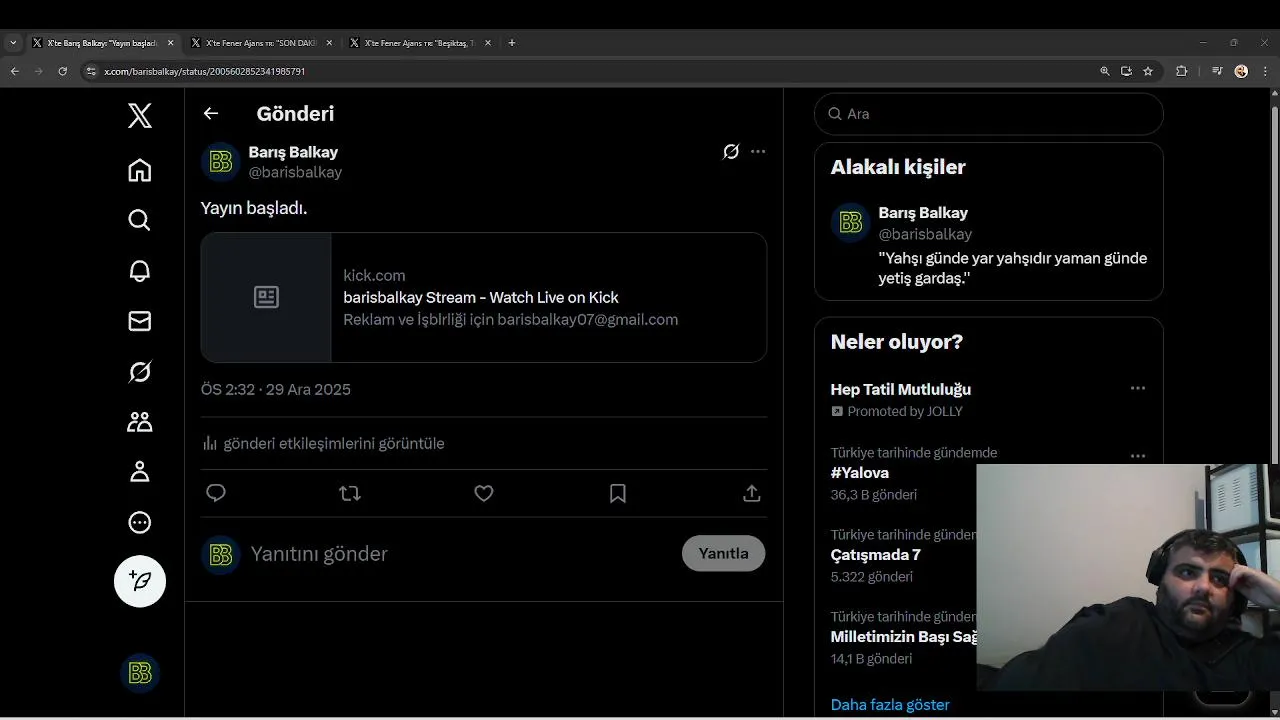Click Barış Balkay avatar on the post
The width and height of the screenshot is (1280, 720).
221,162
